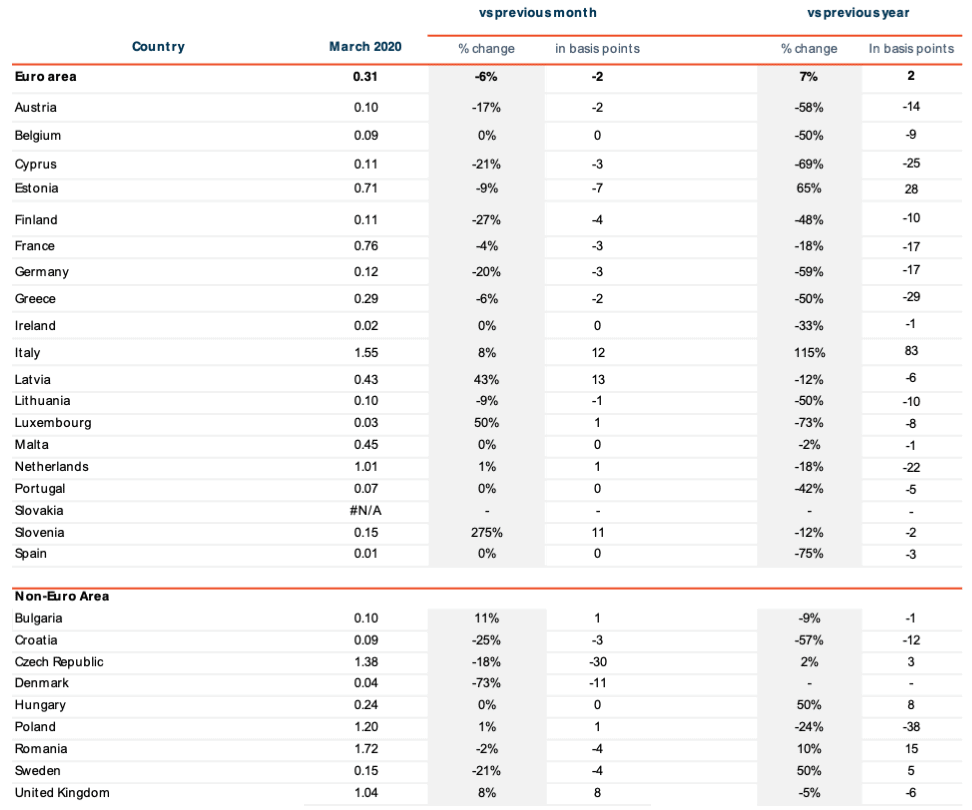Click the vs previous year header
This screenshot has height=810, width=972.
858,13
